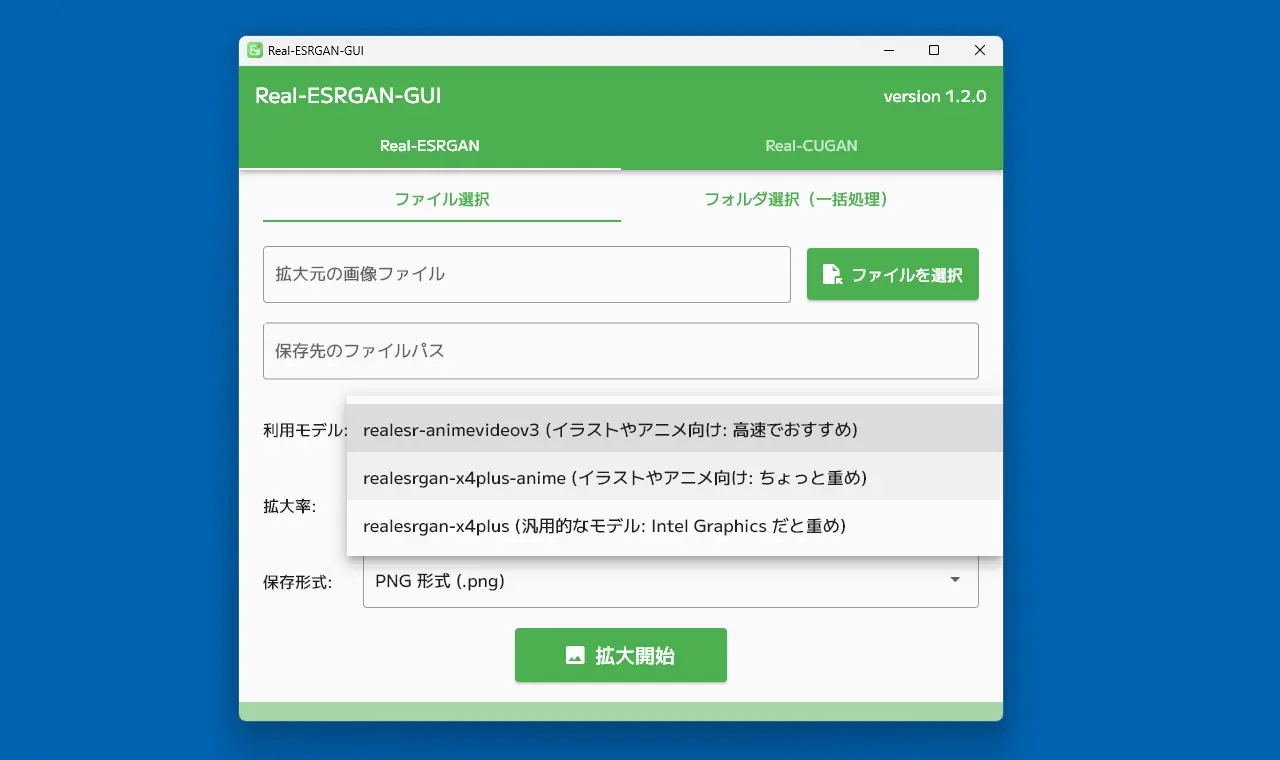Minimize the Real-ESRGAN-GUI window
This screenshot has height=760, width=1280.
(x=888, y=50)
